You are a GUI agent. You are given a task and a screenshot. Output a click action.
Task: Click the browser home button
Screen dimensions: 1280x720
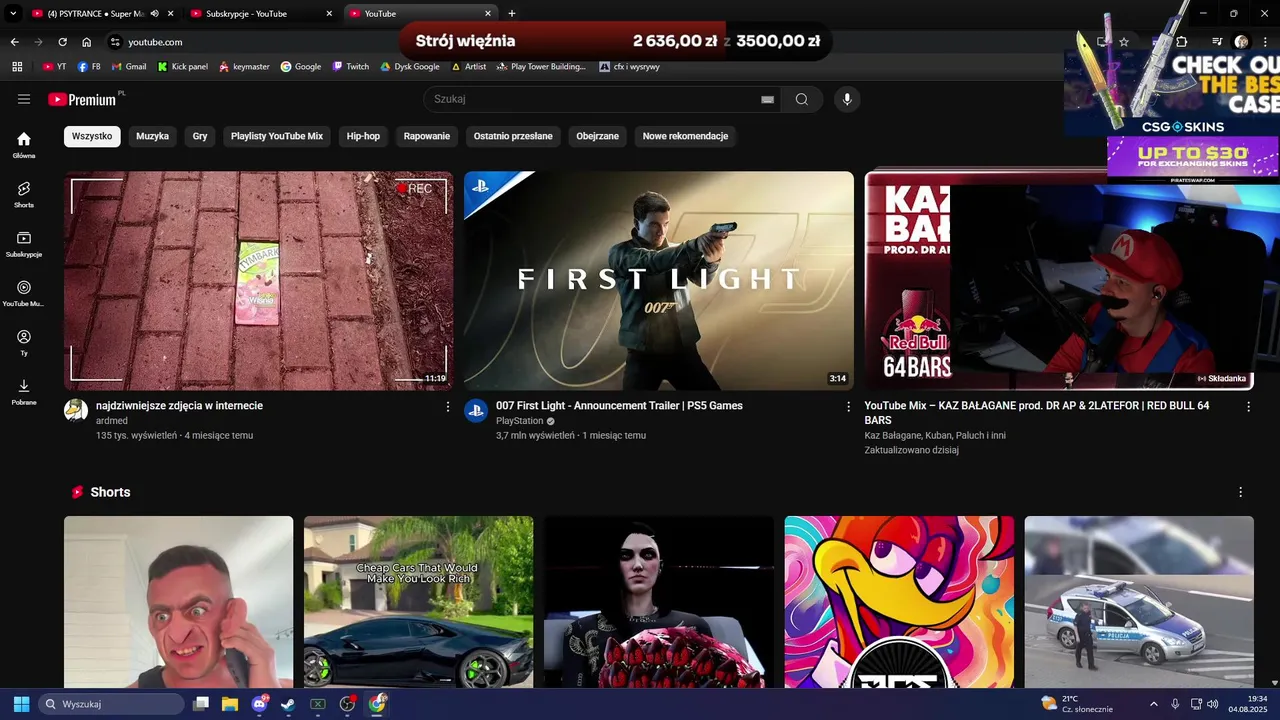click(x=86, y=42)
